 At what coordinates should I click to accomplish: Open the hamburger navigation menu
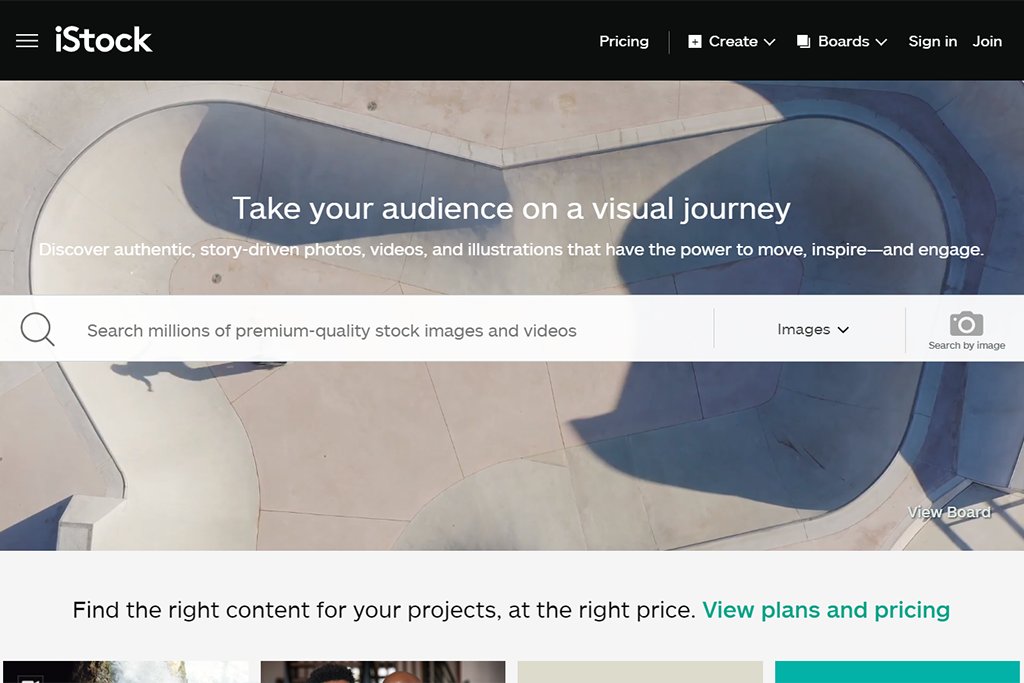[x=27, y=41]
